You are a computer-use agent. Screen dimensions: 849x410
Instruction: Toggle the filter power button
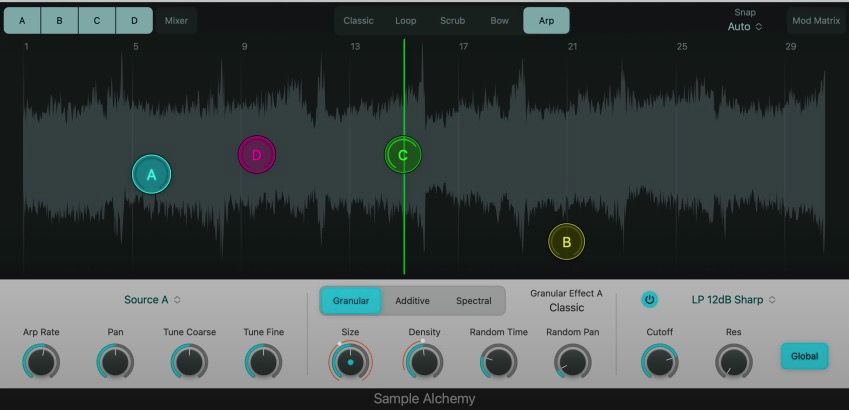click(650, 299)
